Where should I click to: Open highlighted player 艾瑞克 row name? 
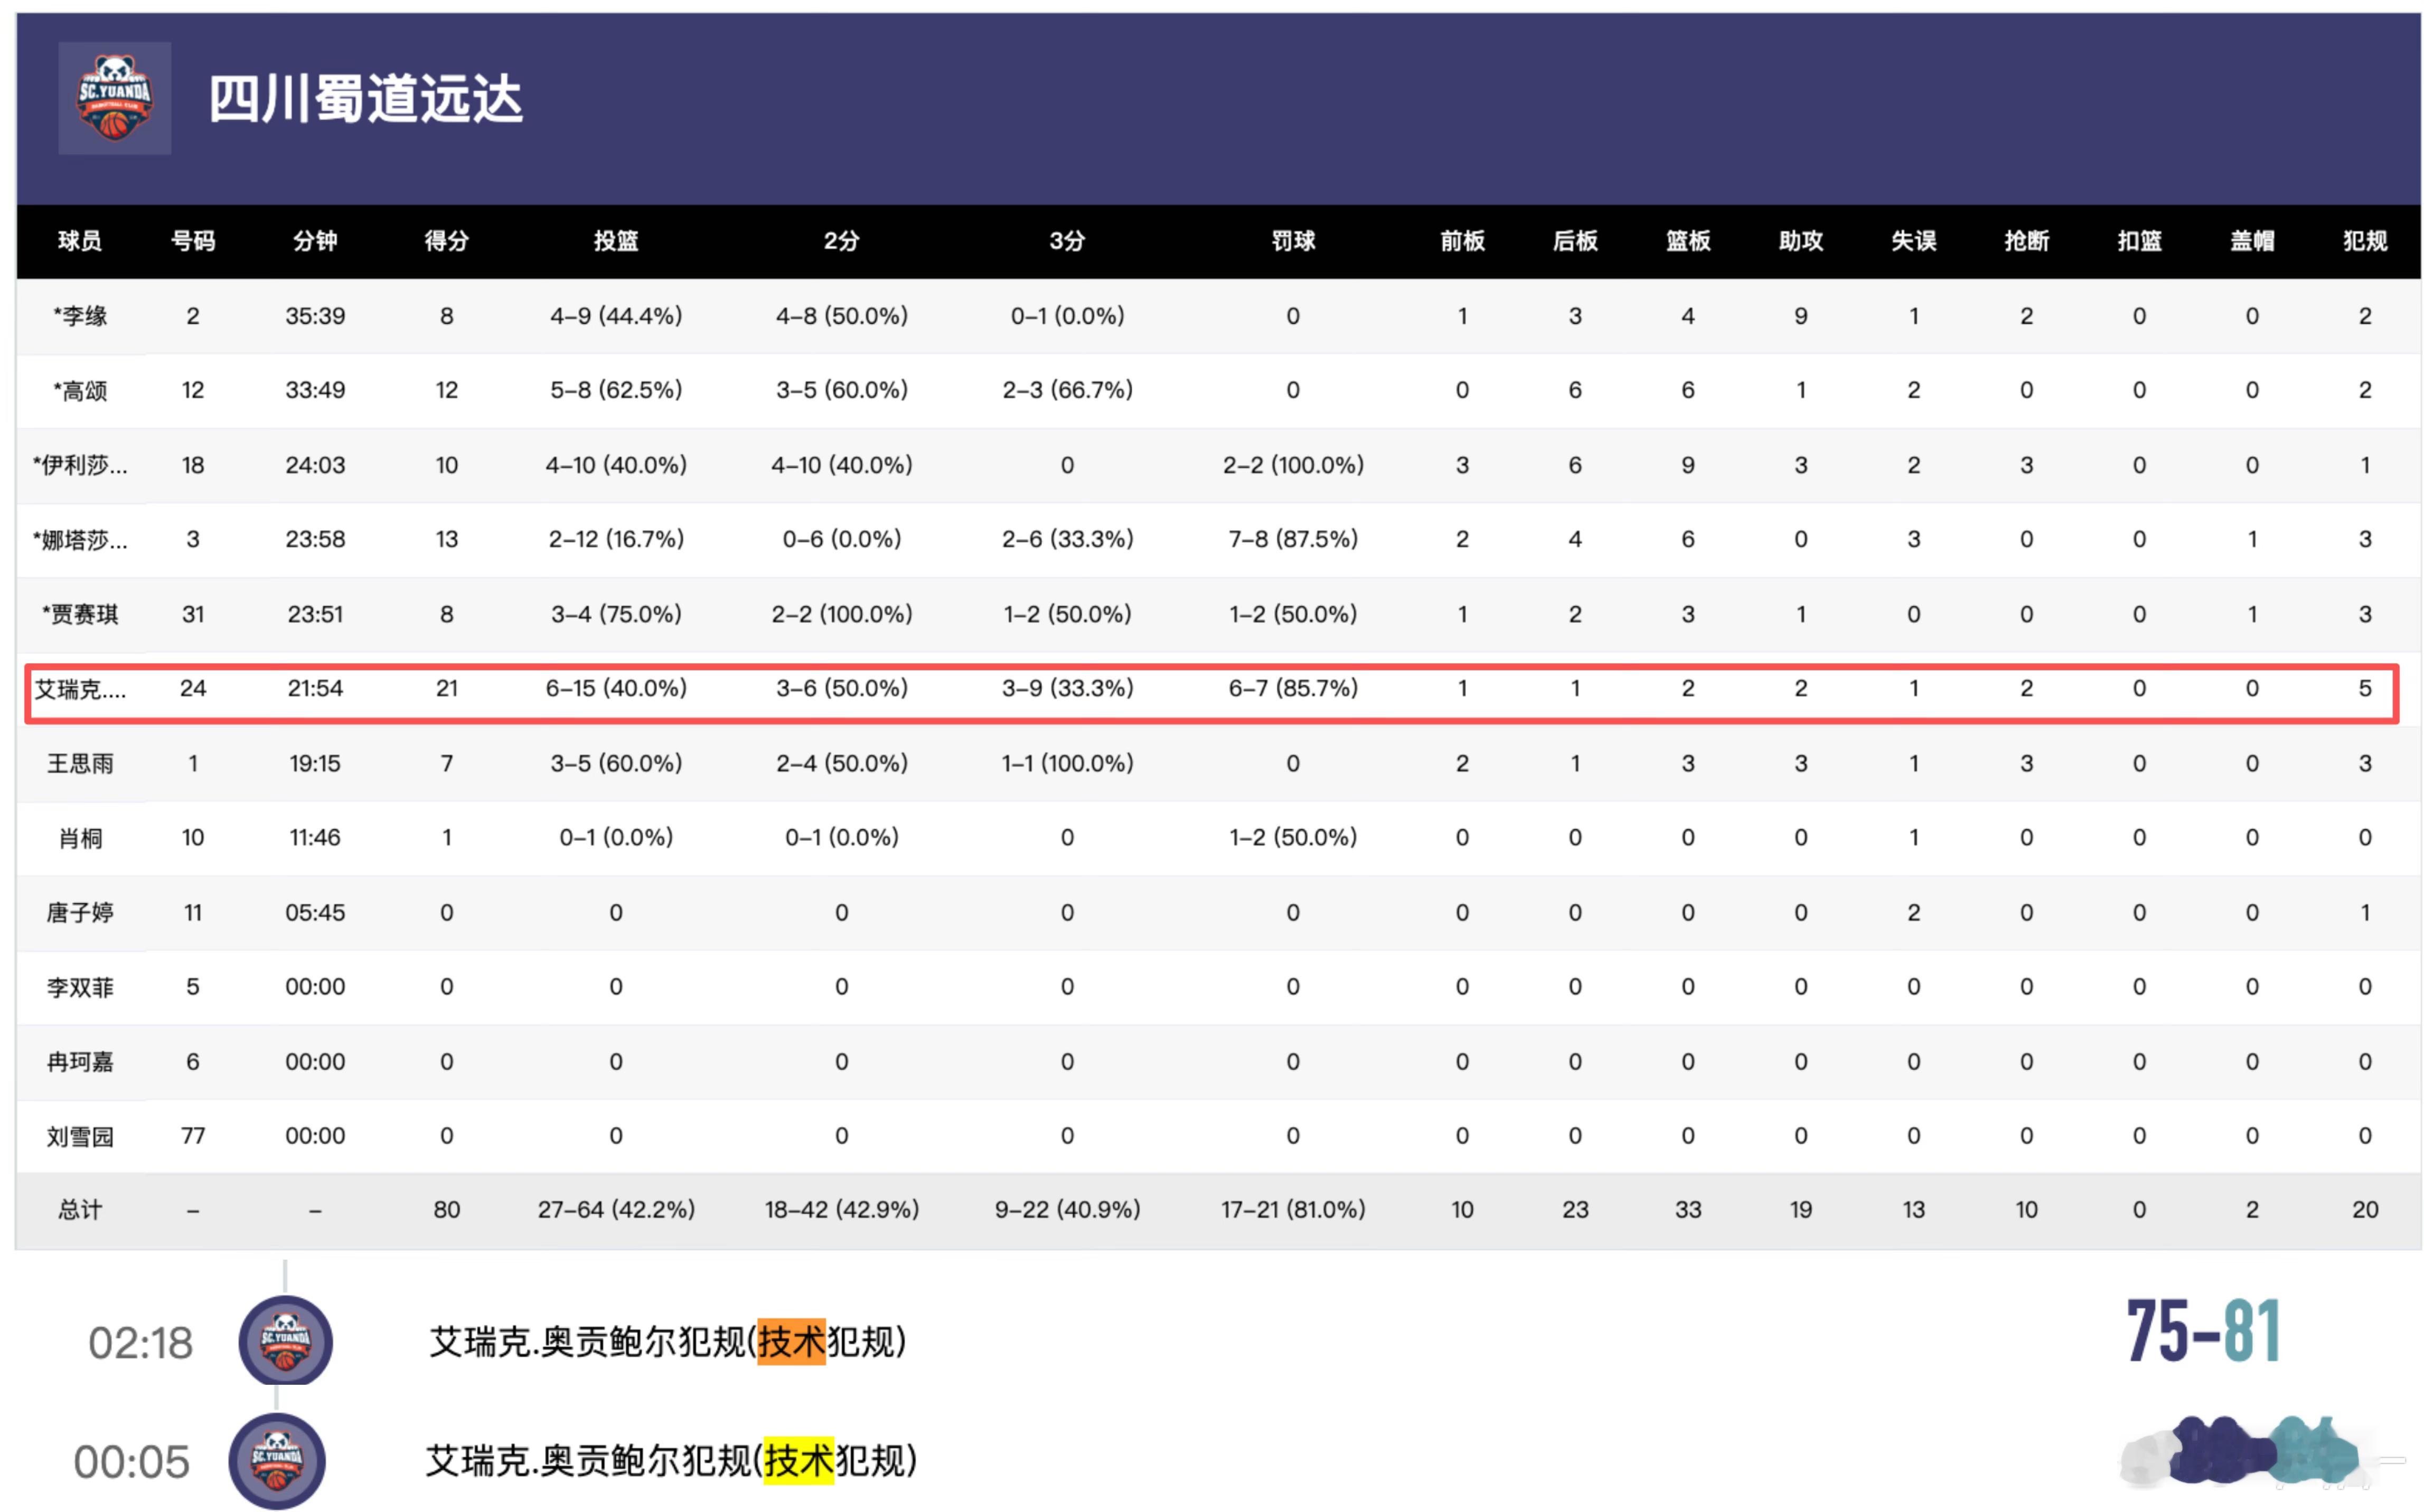[80, 689]
